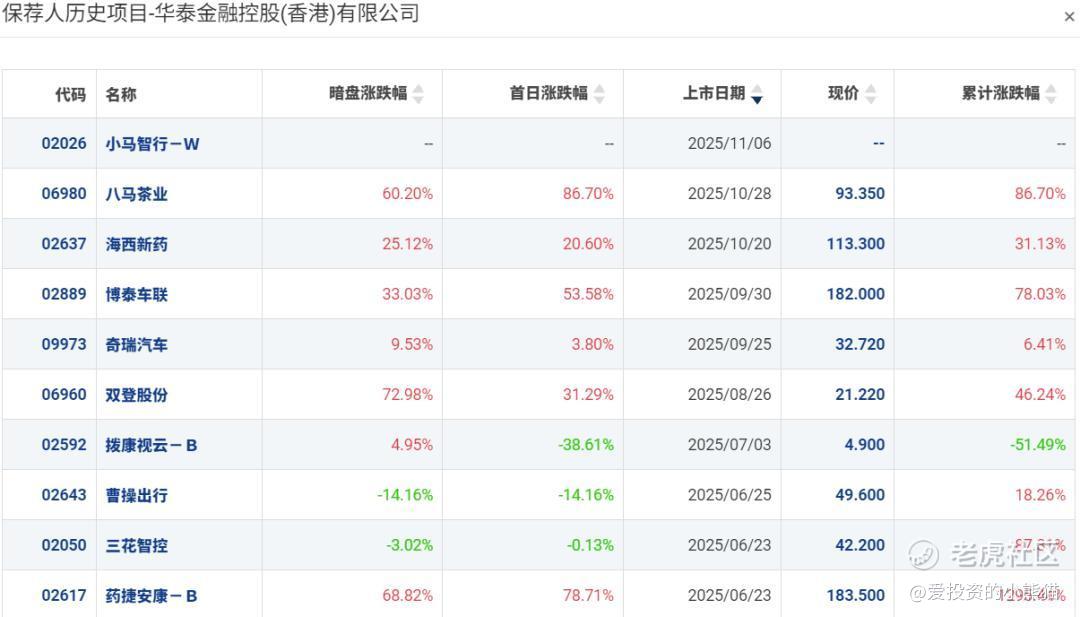The image size is (1080, 617).
Task: Open stock 奇瑞汽车
Action: [x=136, y=345]
